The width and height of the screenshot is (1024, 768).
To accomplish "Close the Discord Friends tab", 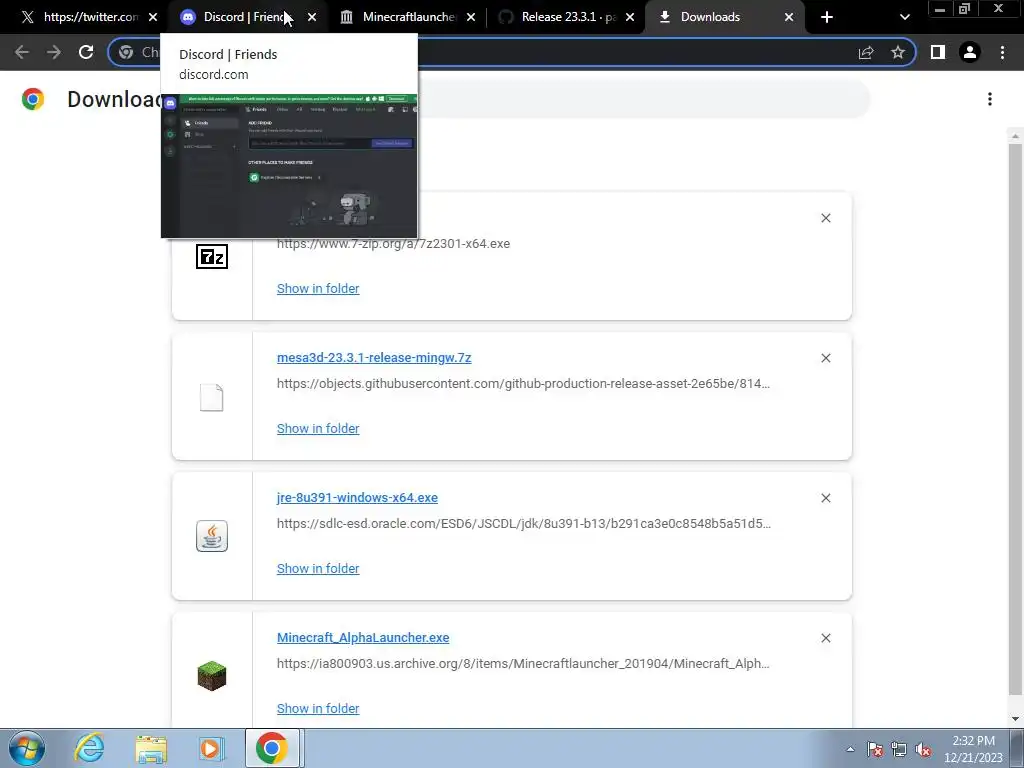I will tap(312, 17).
